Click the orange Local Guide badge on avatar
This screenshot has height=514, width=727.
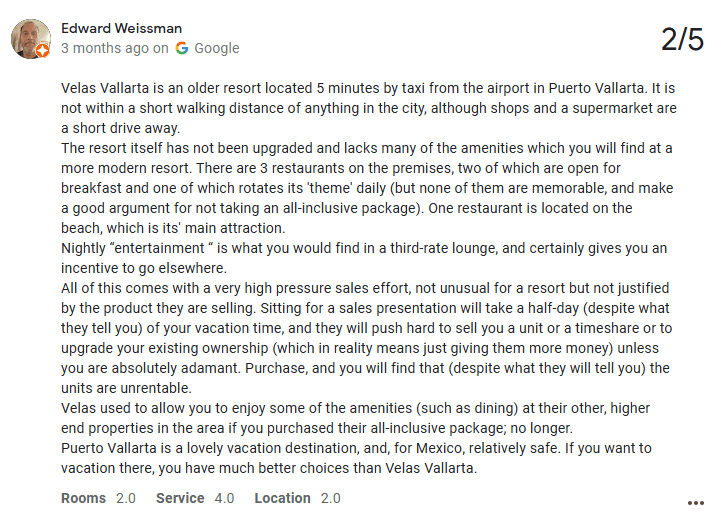pyautogui.click(x=43, y=51)
